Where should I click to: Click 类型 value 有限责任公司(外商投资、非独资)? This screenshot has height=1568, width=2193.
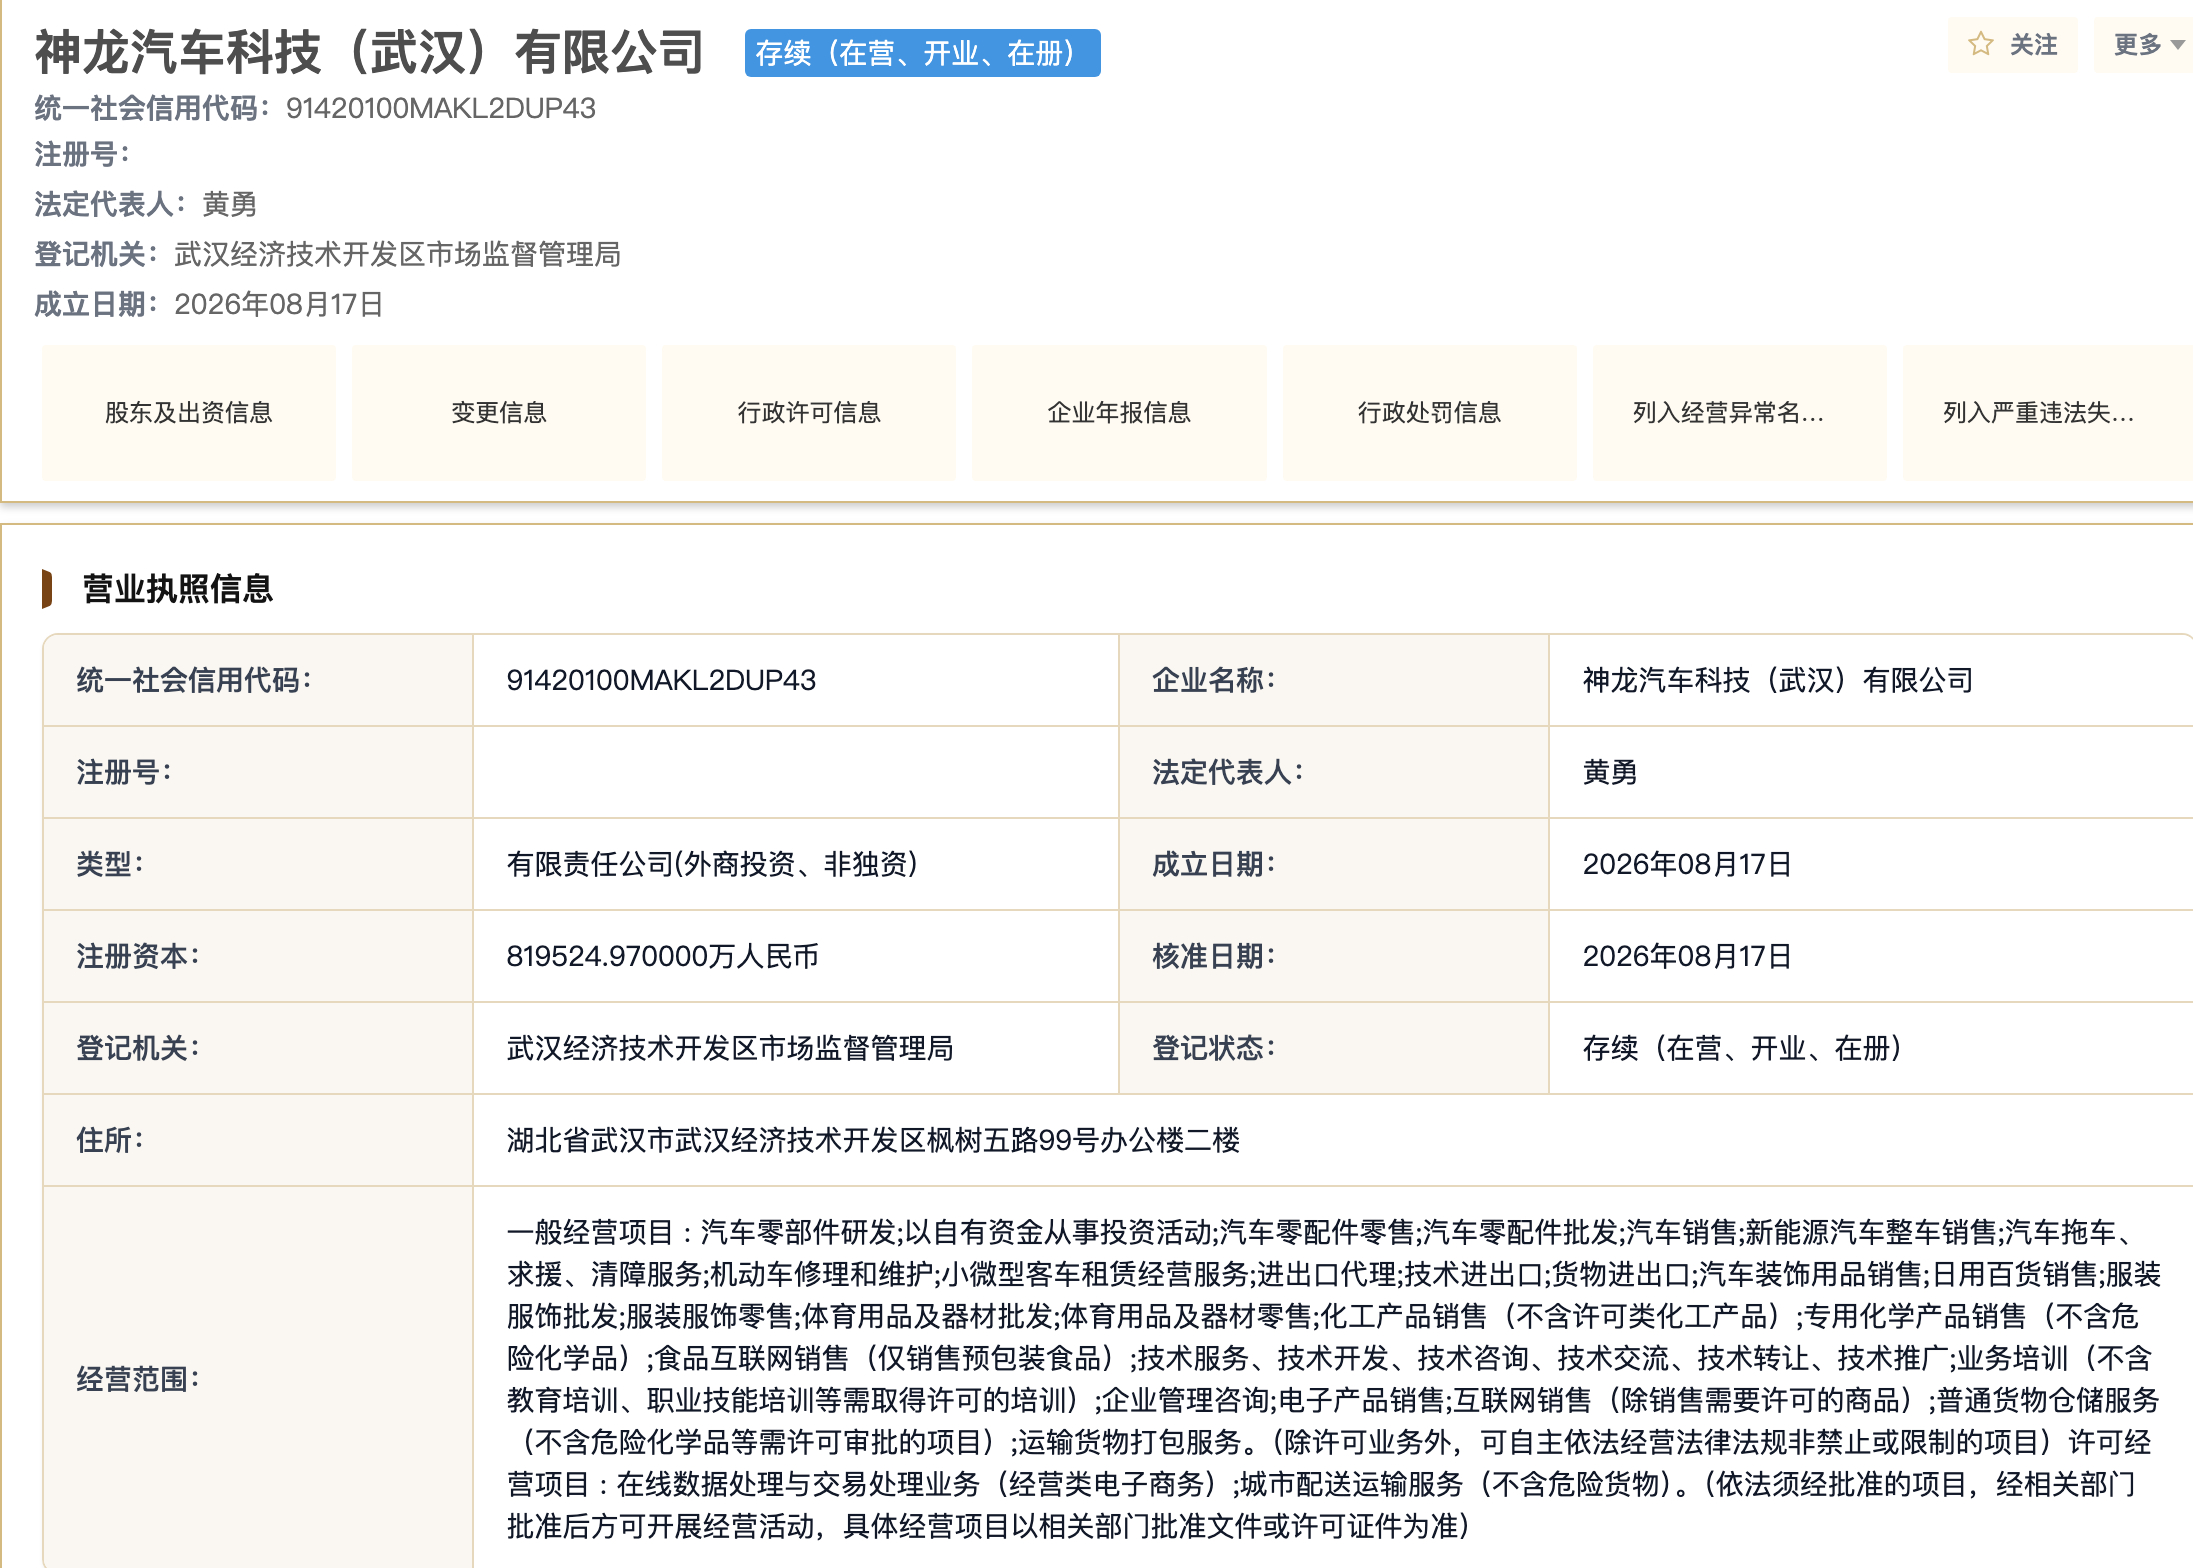tap(712, 864)
